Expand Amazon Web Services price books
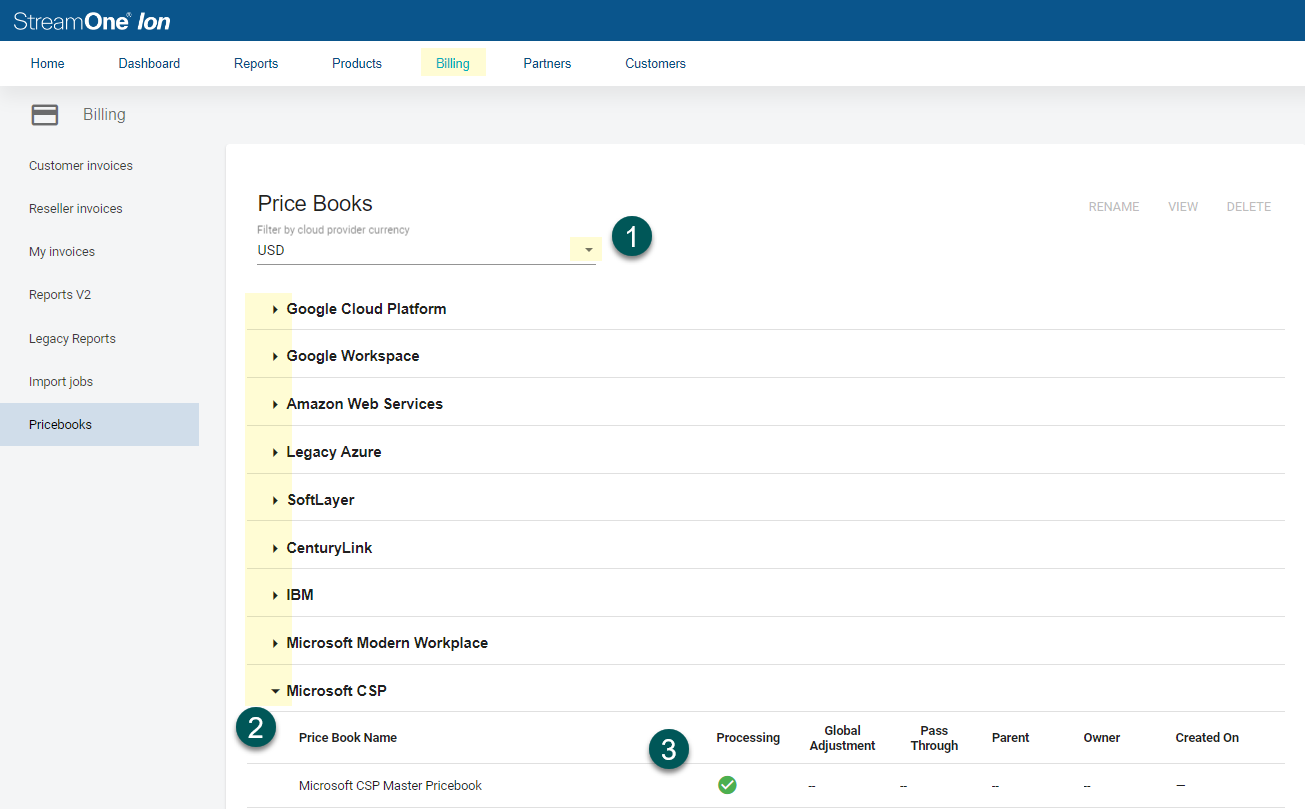Viewport: 1305px width, 809px height. (275, 404)
